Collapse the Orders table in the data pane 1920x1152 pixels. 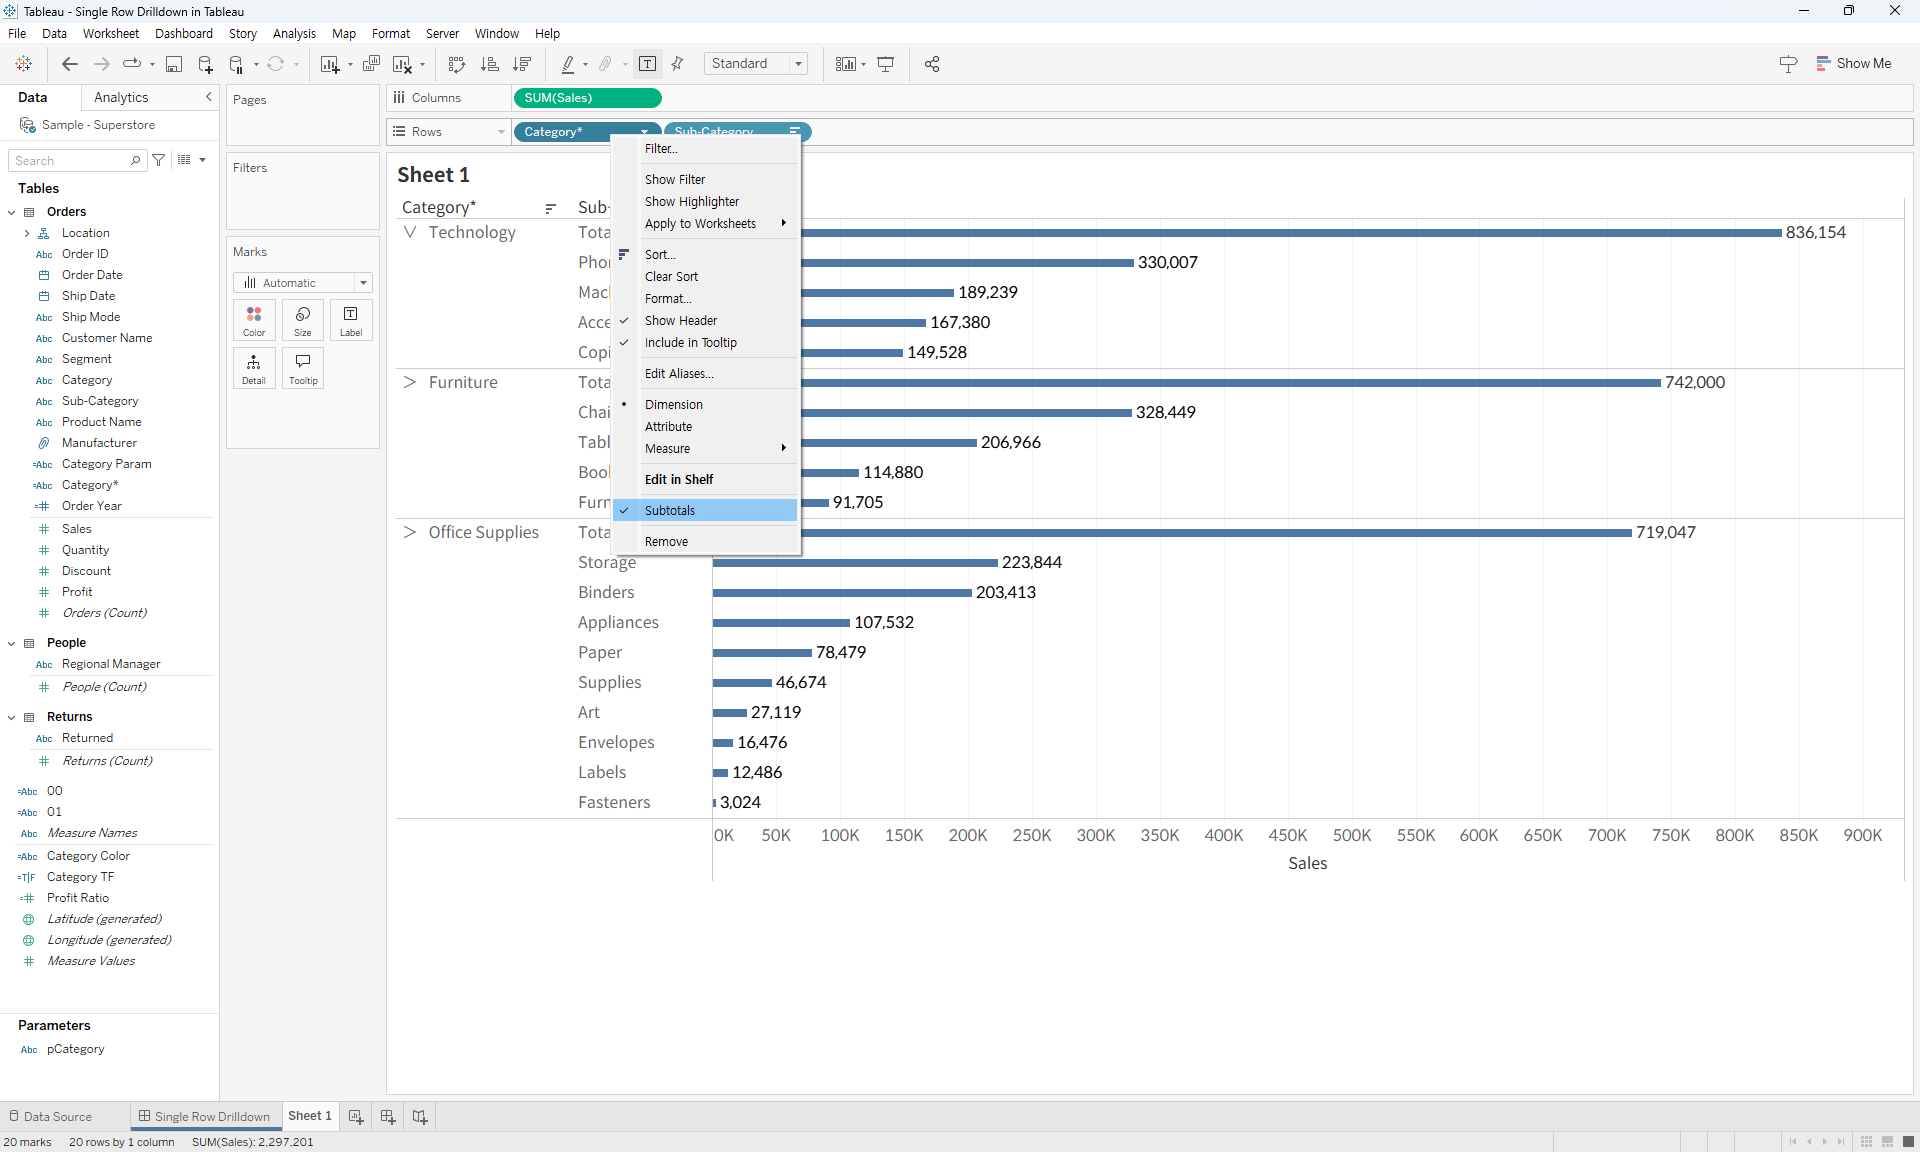[11, 211]
